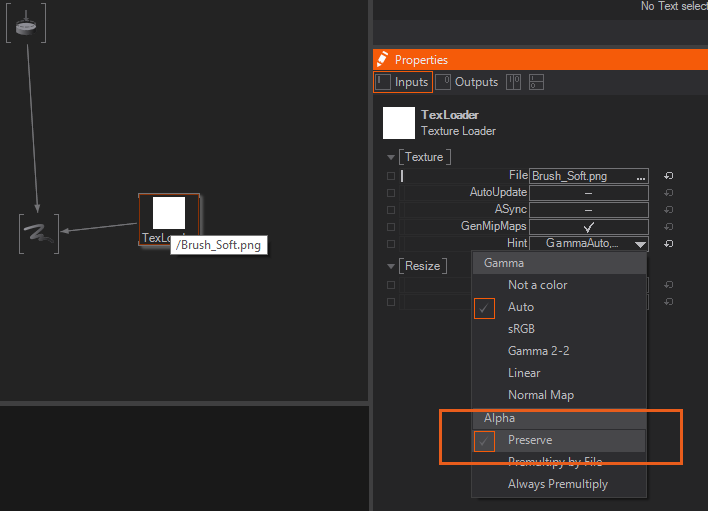Open the Hint dropdown arrow

click(639, 244)
